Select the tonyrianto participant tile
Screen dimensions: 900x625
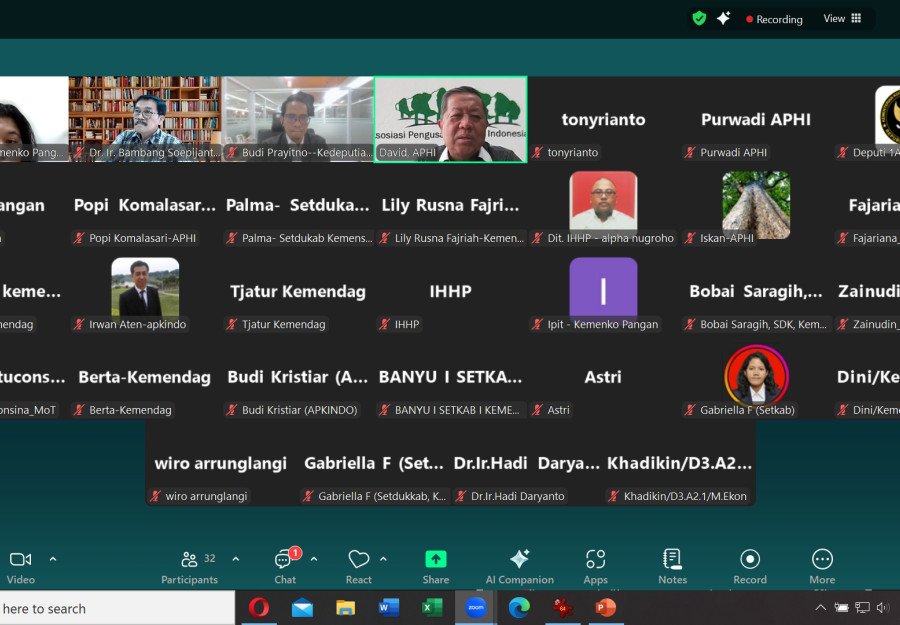click(x=603, y=119)
